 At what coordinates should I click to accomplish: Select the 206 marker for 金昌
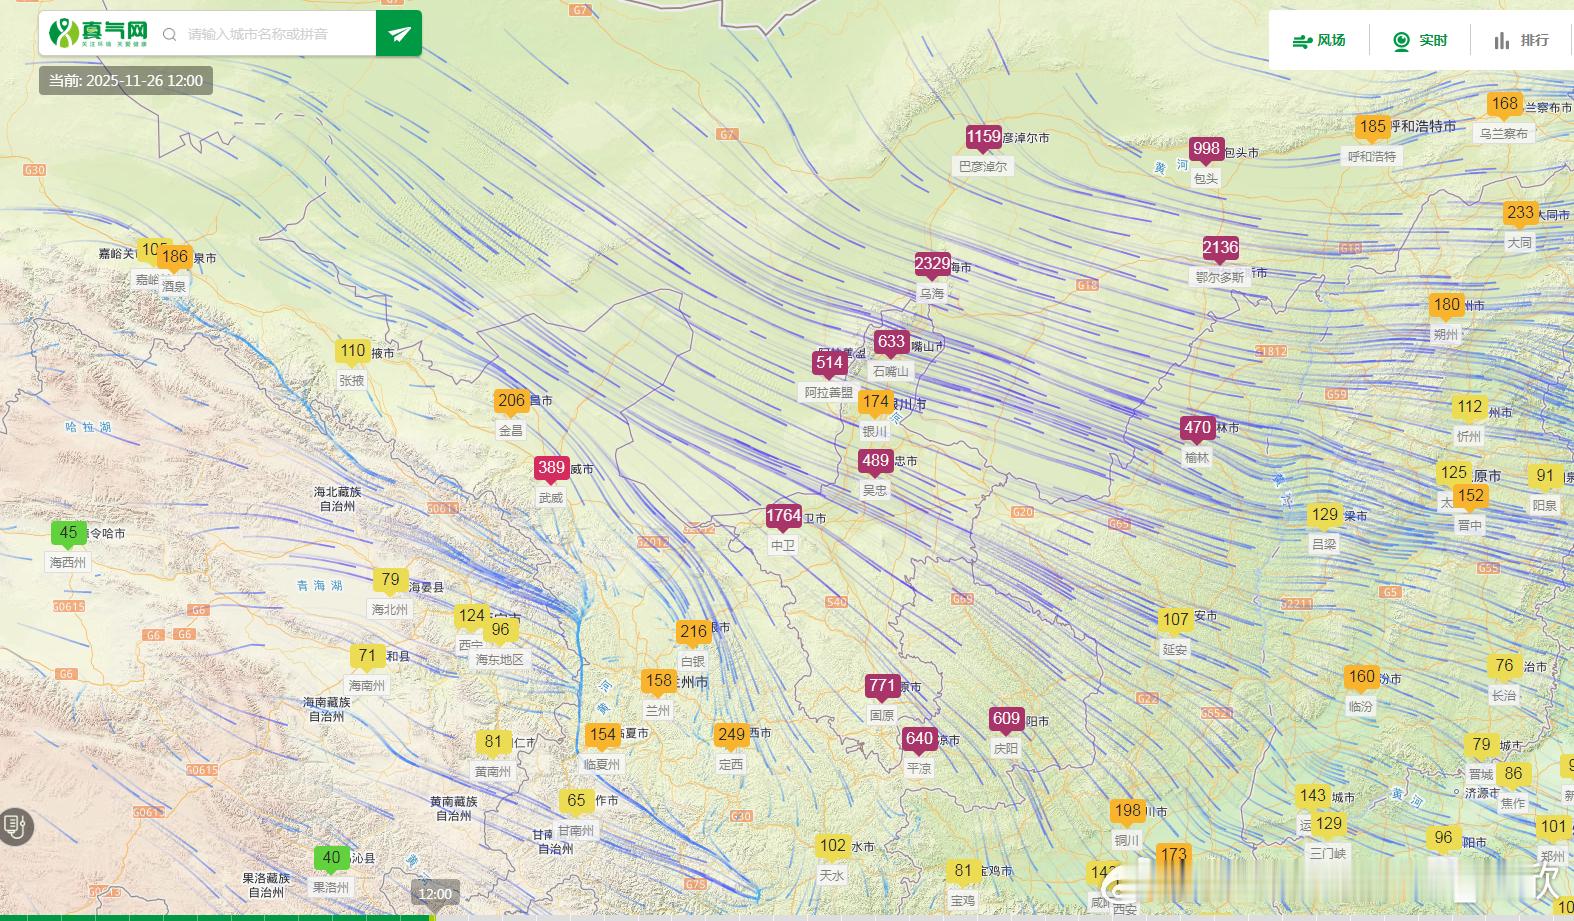pos(512,401)
